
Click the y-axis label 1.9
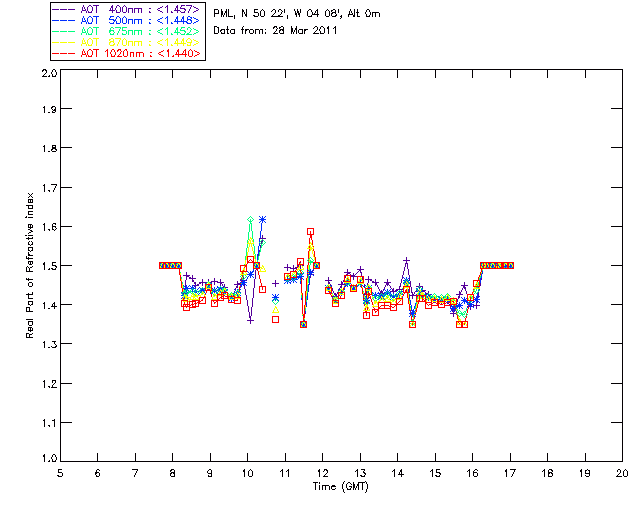[49, 109]
